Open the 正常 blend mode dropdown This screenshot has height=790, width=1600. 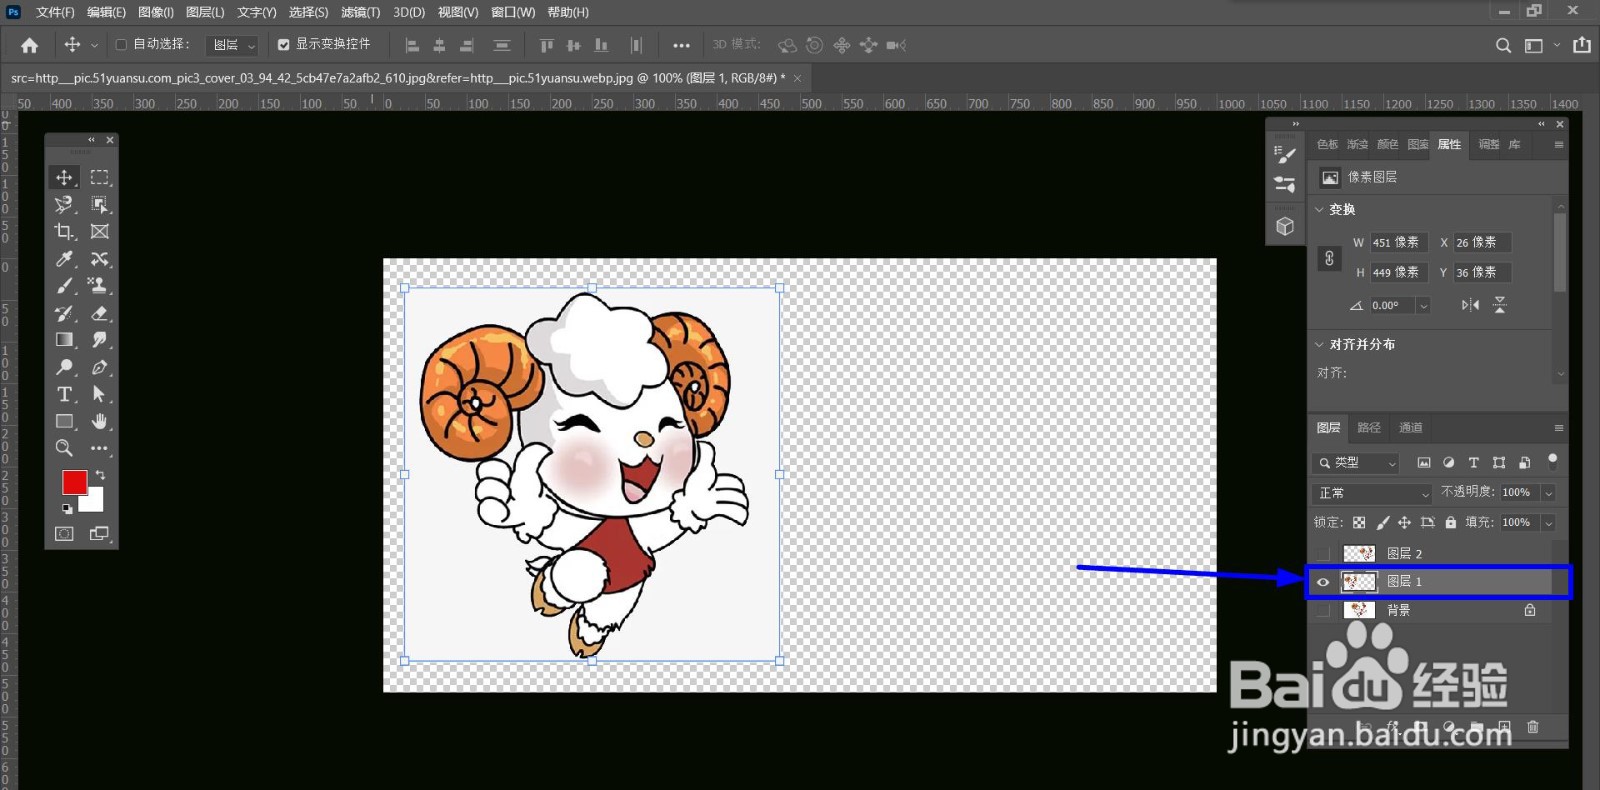(1372, 493)
